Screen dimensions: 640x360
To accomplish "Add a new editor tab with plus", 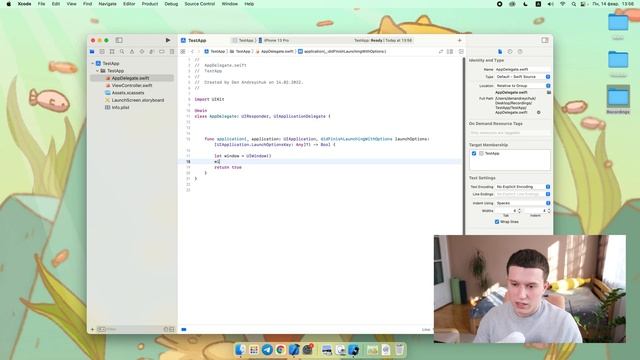I will pyautogui.click(x=459, y=40).
